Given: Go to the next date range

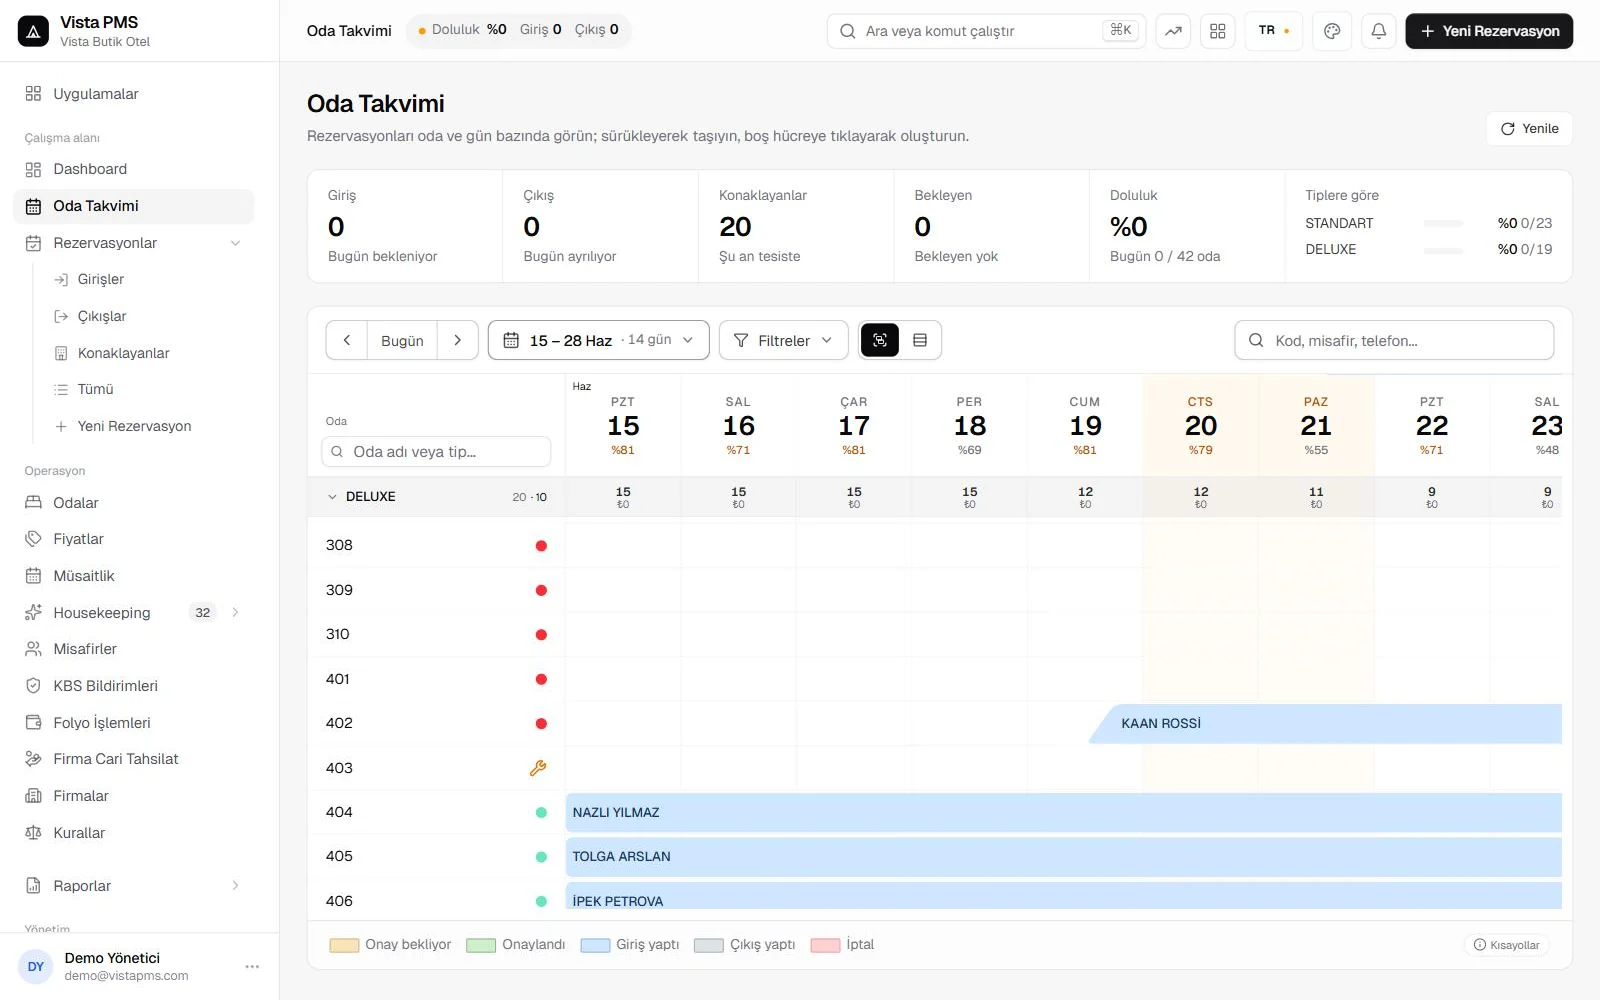Looking at the screenshot, I should click(x=458, y=341).
